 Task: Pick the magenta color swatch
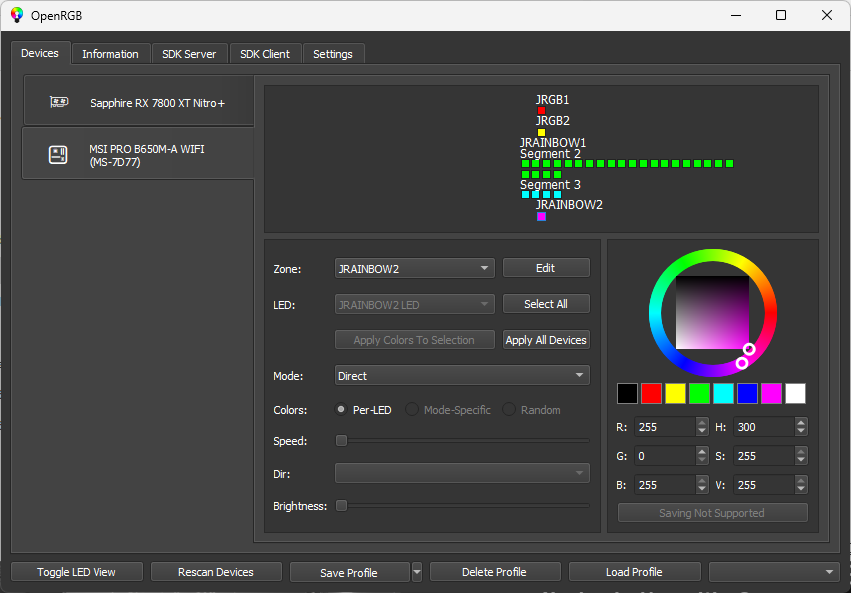(771, 393)
